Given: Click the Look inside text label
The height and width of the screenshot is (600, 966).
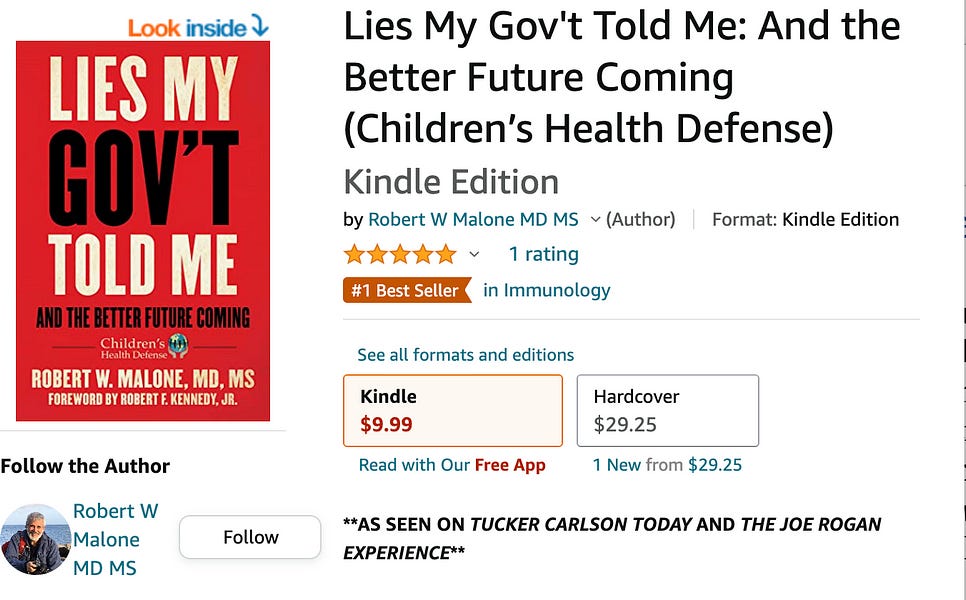Looking at the screenshot, I should click(x=187, y=28).
